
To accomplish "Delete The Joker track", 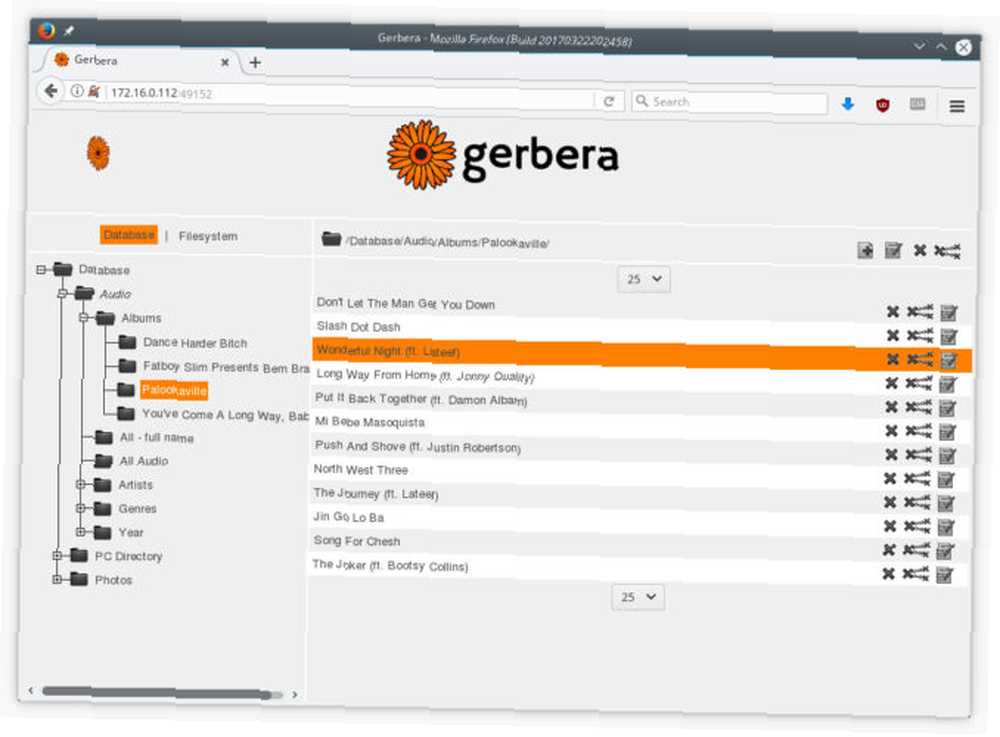I will tap(888, 574).
